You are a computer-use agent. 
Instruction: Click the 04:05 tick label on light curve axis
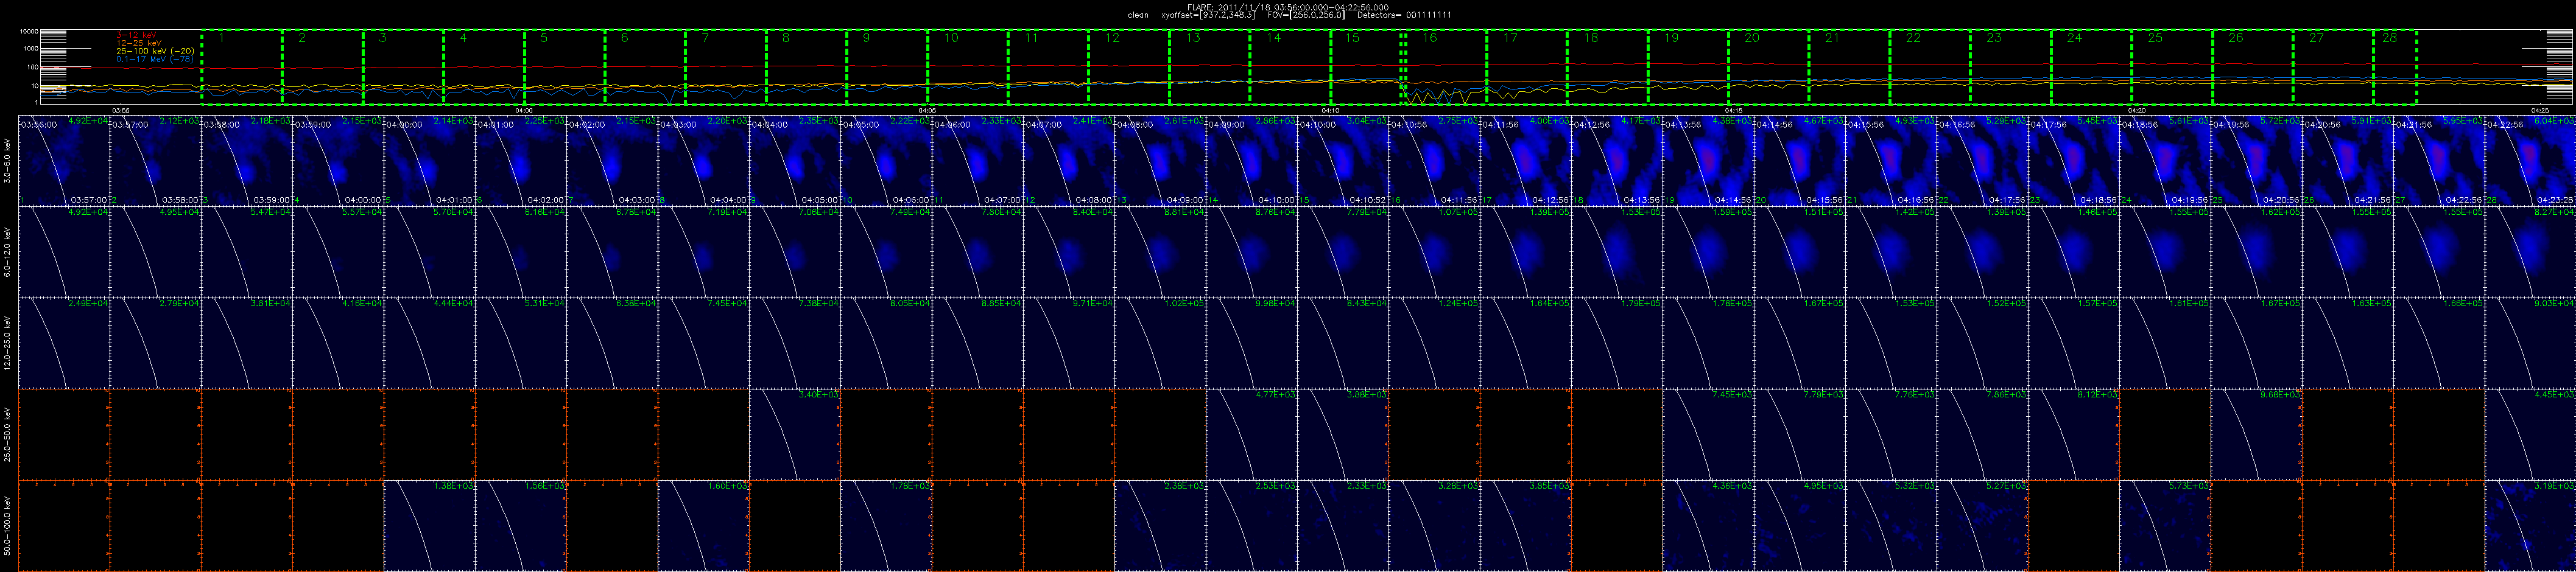[927, 110]
